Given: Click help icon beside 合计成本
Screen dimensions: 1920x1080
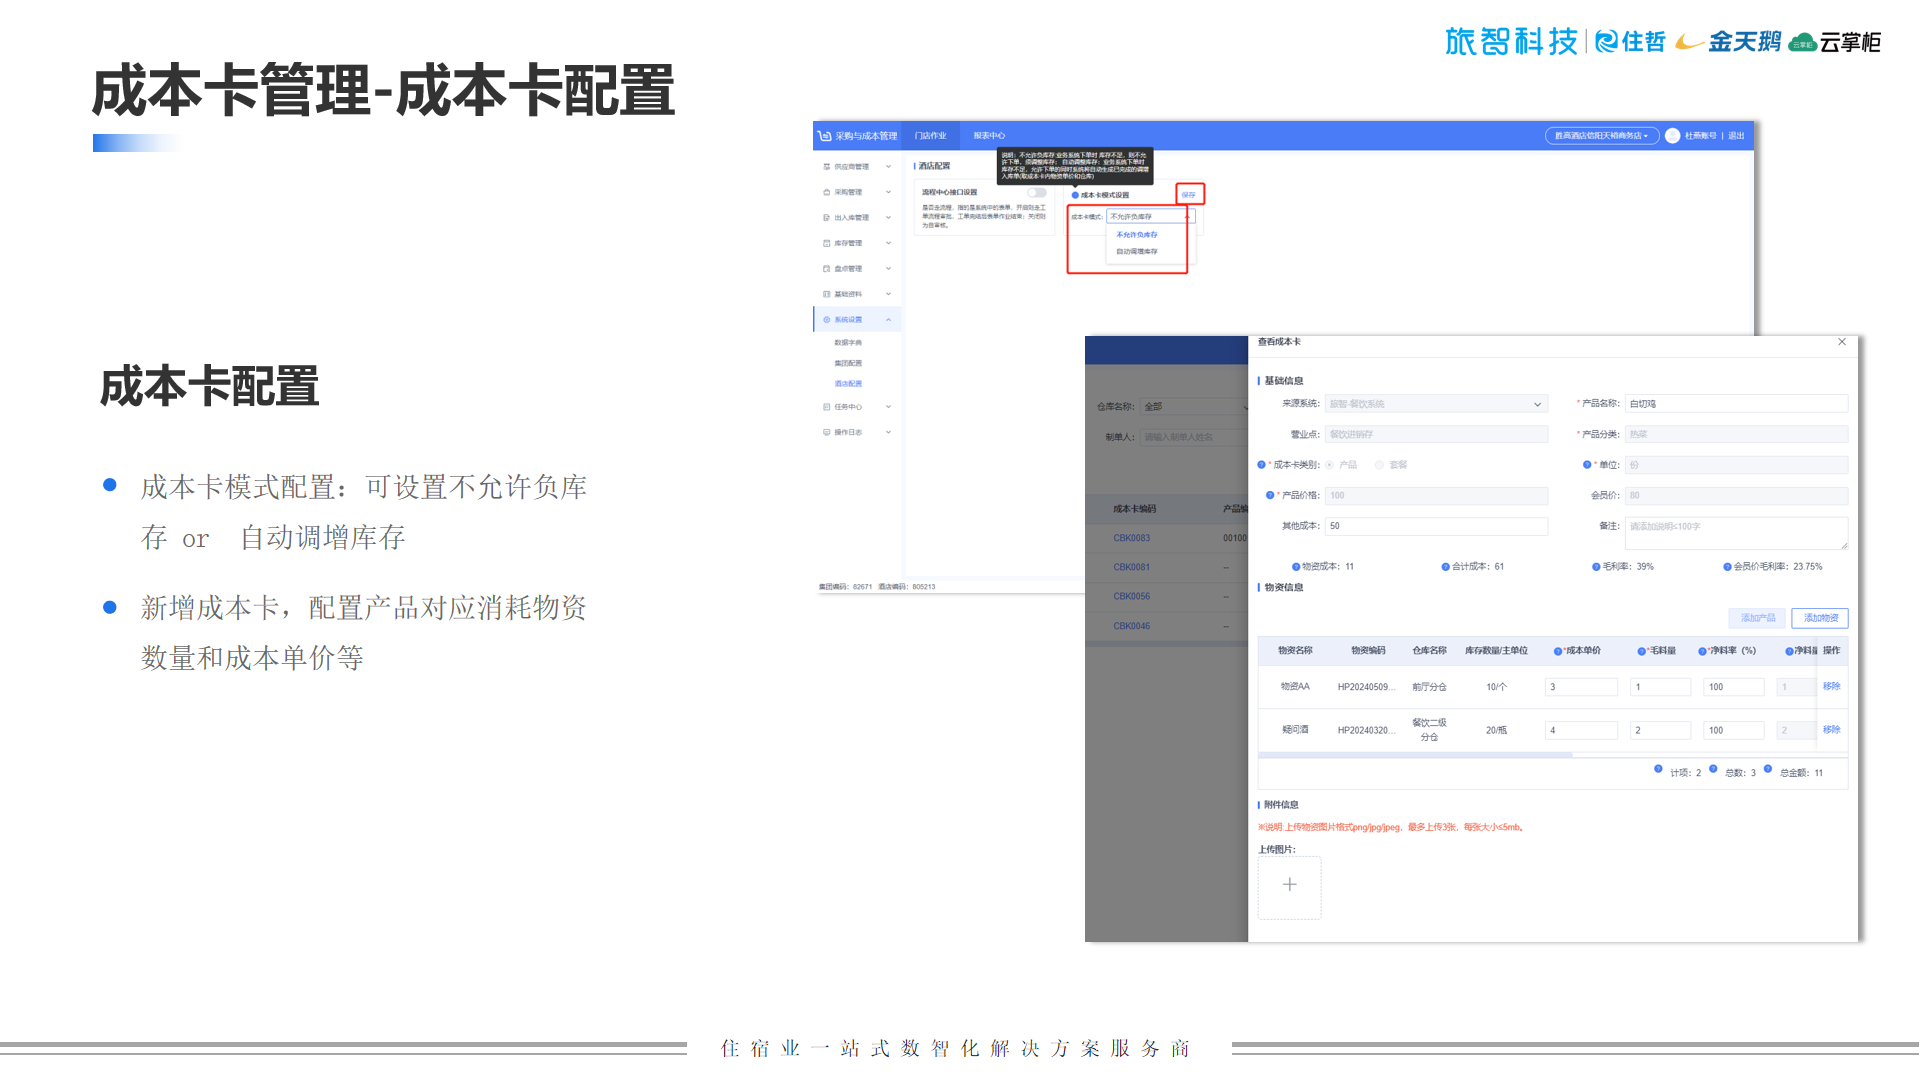Looking at the screenshot, I should coord(1445,567).
